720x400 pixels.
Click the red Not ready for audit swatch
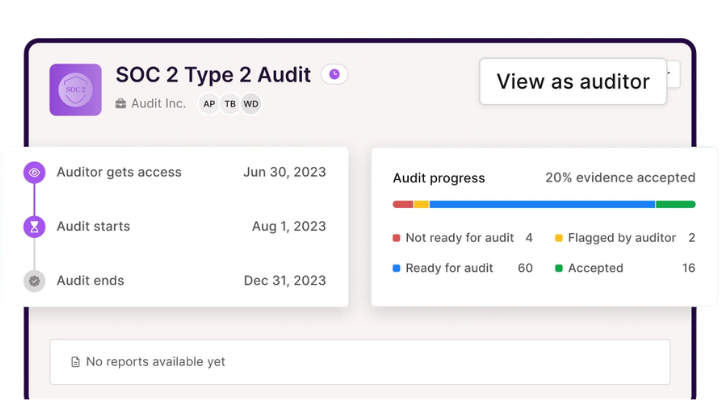click(397, 239)
